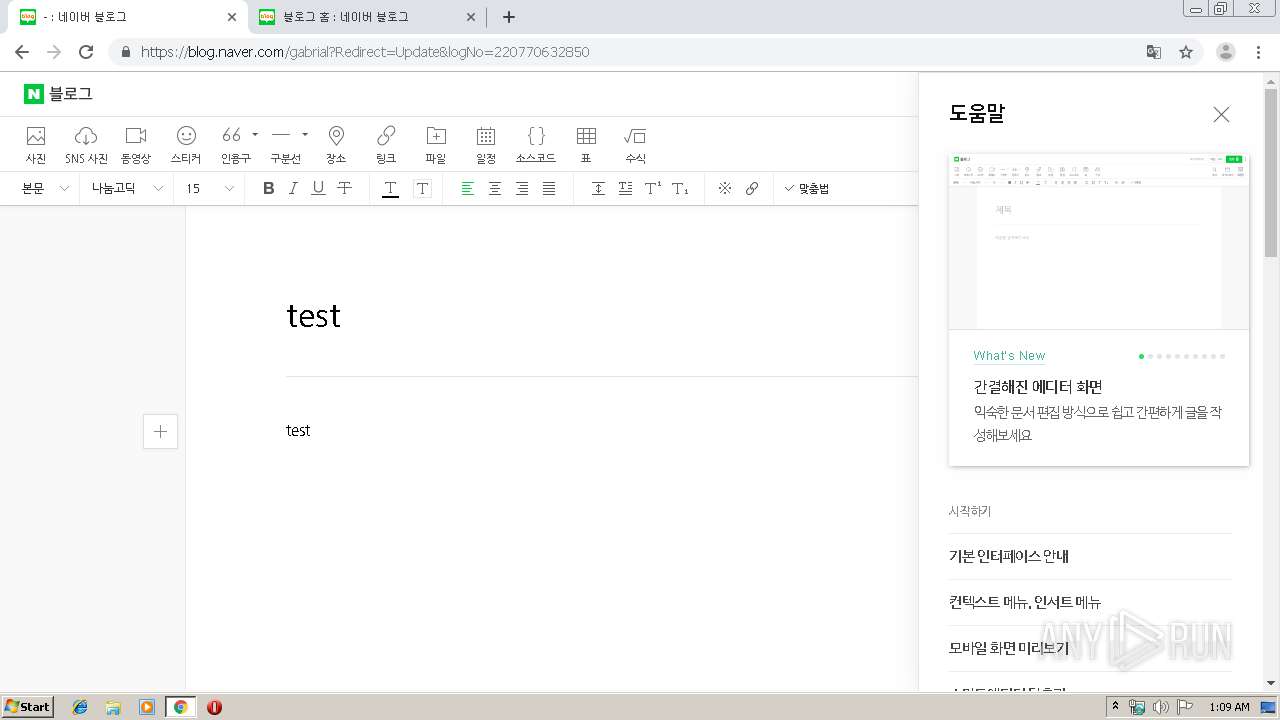Click the address bar URL
The image size is (1280, 720).
pyautogui.click(x=365, y=52)
